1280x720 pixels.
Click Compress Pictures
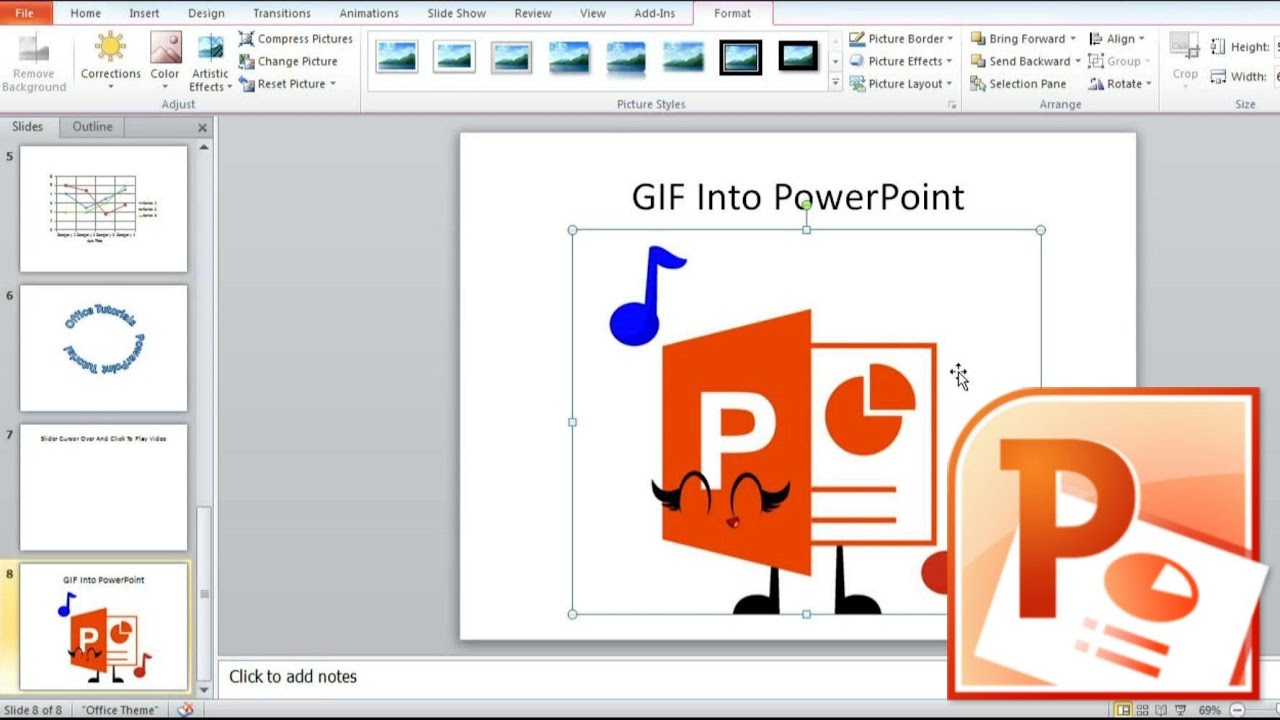pyautogui.click(x=295, y=39)
